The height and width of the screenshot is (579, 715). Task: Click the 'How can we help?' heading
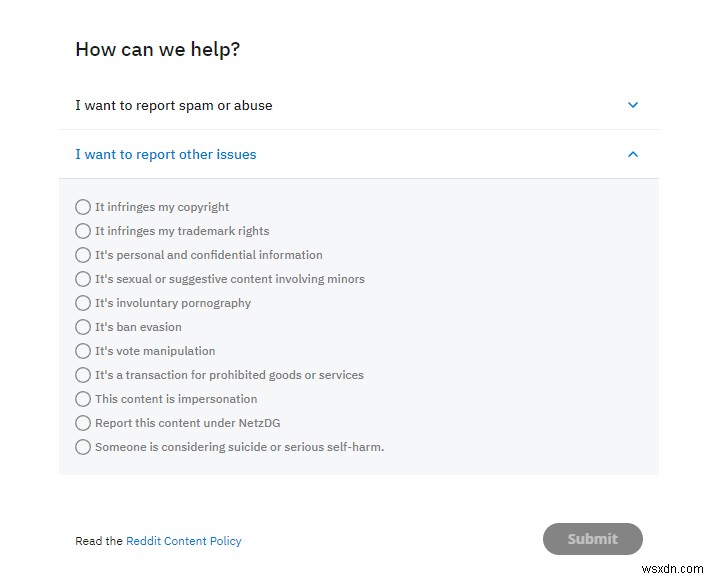click(x=157, y=49)
